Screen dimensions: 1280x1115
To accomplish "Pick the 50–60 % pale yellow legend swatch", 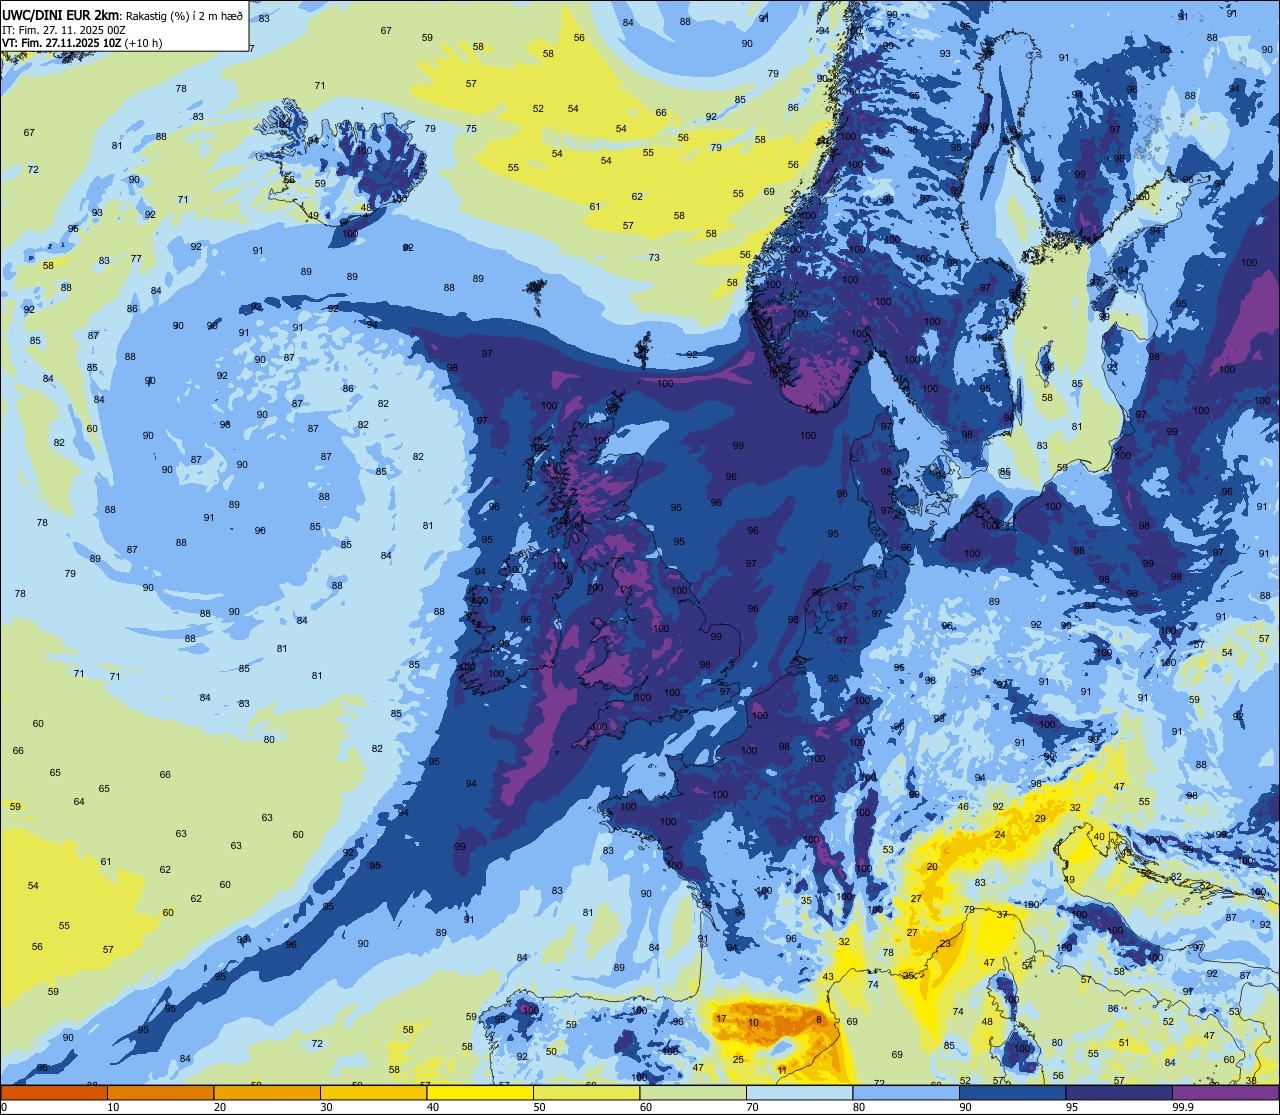I will [x=586, y=1093].
